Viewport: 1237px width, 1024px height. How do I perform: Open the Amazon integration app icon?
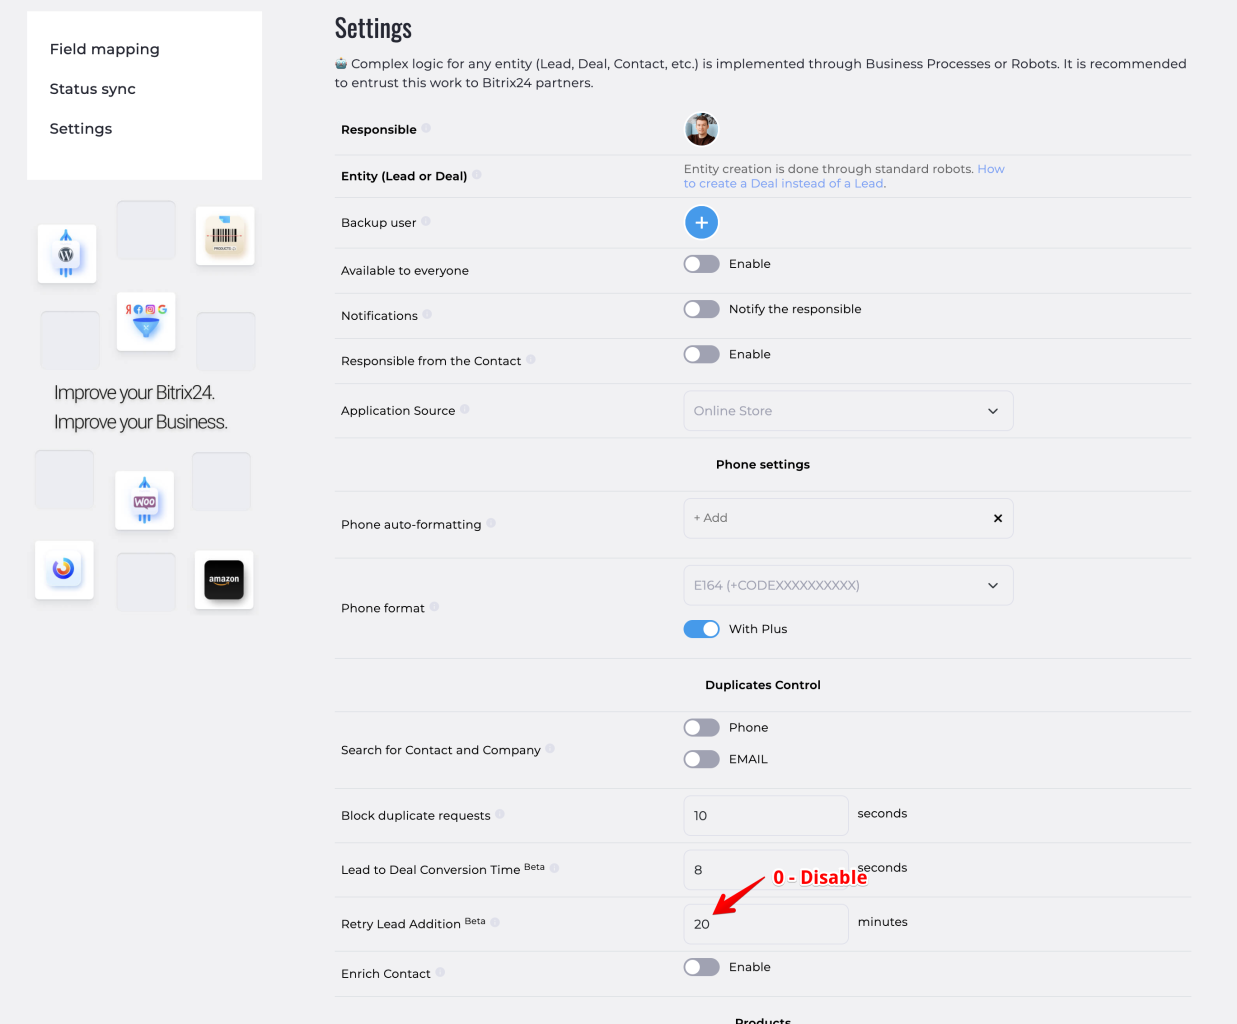tap(224, 580)
